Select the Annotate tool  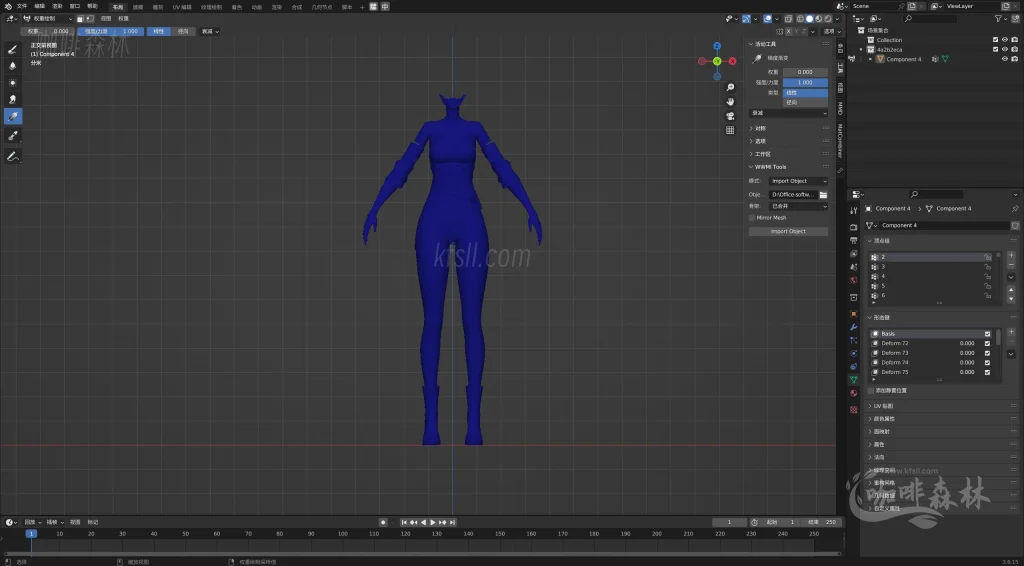point(12,156)
